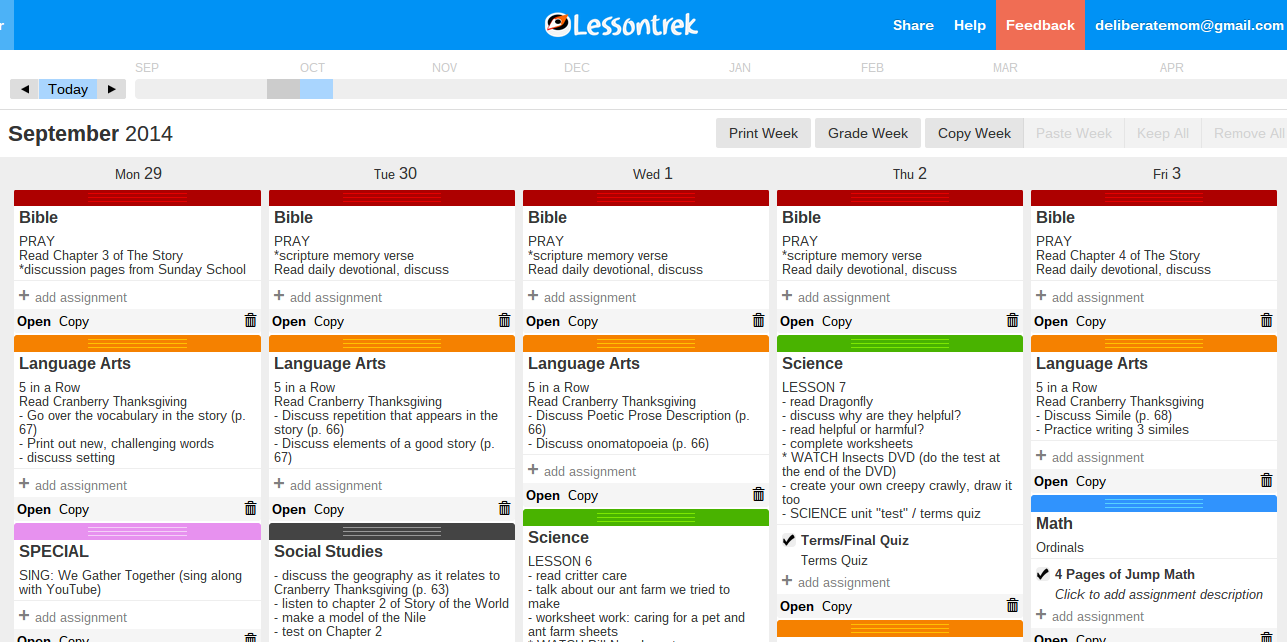
Task: Copy Monday's Bible lesson
Action: [x=74, y=321]
